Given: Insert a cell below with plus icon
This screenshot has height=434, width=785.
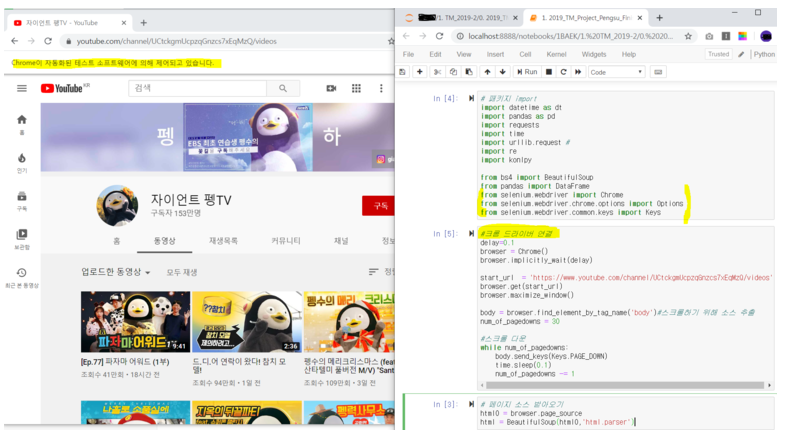Looking at the screenshot, I should [x=420, y=72].
